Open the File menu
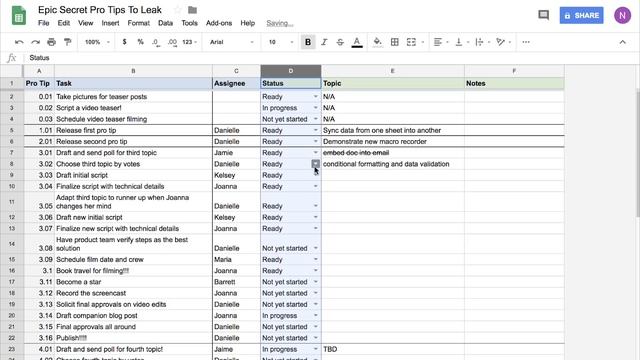Screen dimensions: 640x360 click(44, 23)
